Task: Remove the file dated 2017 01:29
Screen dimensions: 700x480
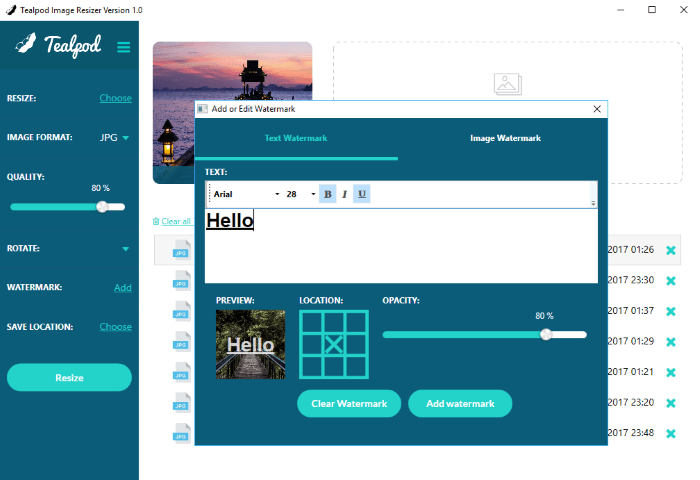Action: [x=671, y=342]
